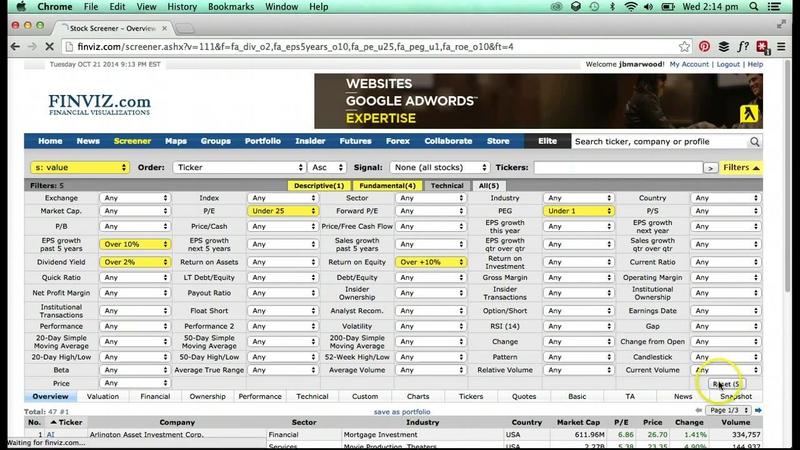This screenshot has height=450, width=800.
Task: Open the Help link
Action: tap(755, 64)
